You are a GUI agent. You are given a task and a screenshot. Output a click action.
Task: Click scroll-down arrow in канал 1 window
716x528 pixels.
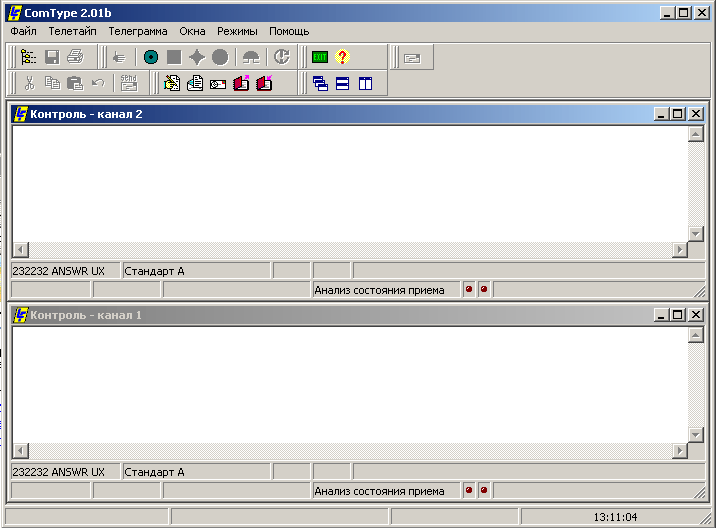tap(695, 435)
